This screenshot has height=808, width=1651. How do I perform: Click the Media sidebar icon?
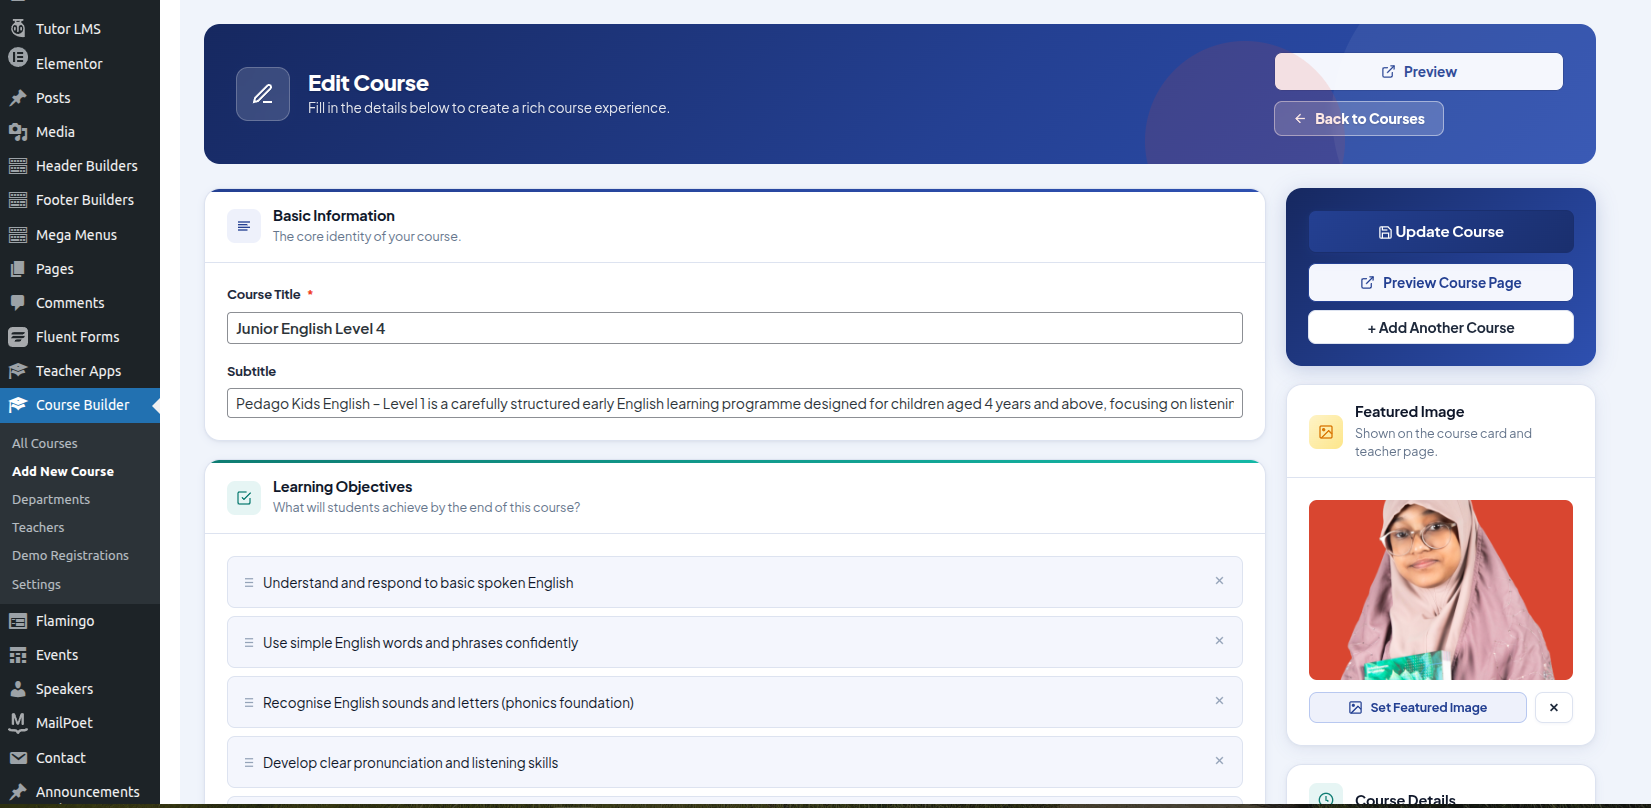[18, 132]
